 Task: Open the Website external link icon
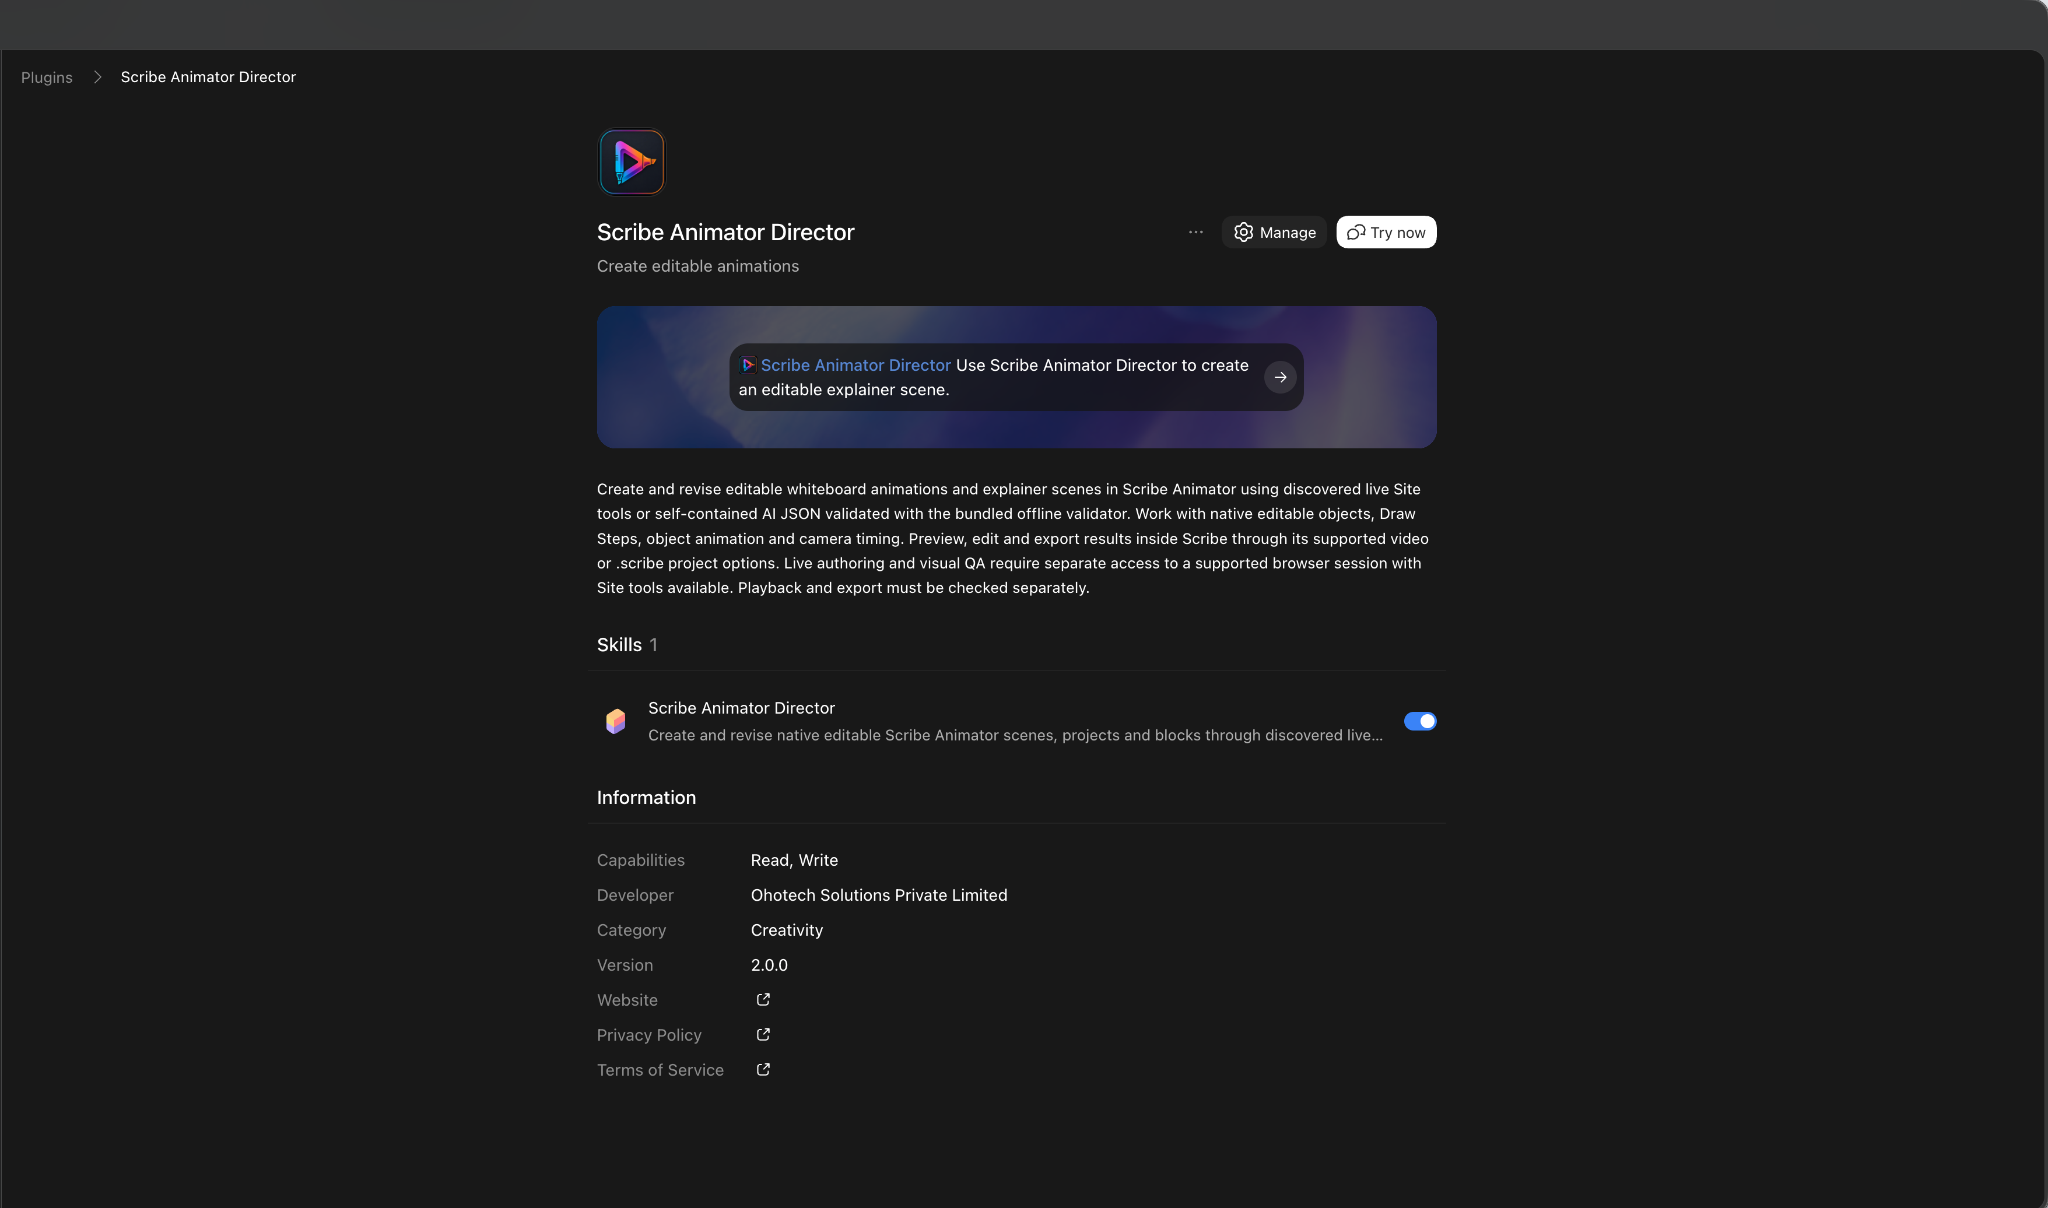763,1000
